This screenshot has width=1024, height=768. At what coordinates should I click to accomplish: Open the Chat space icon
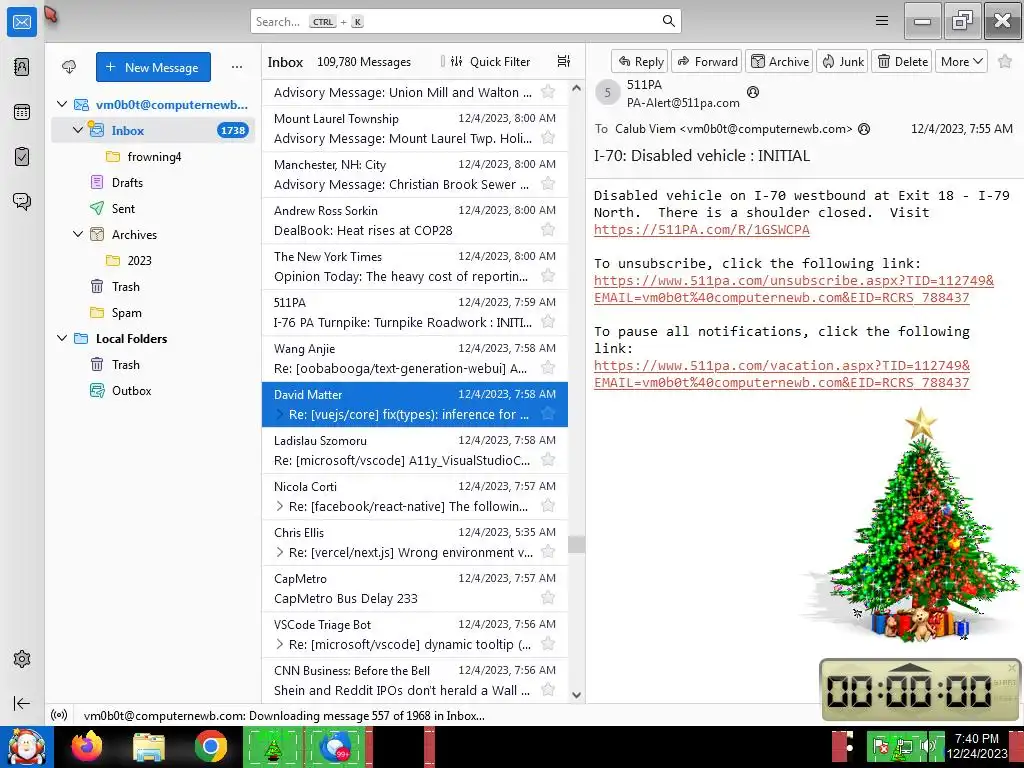(x=22, y=201)
